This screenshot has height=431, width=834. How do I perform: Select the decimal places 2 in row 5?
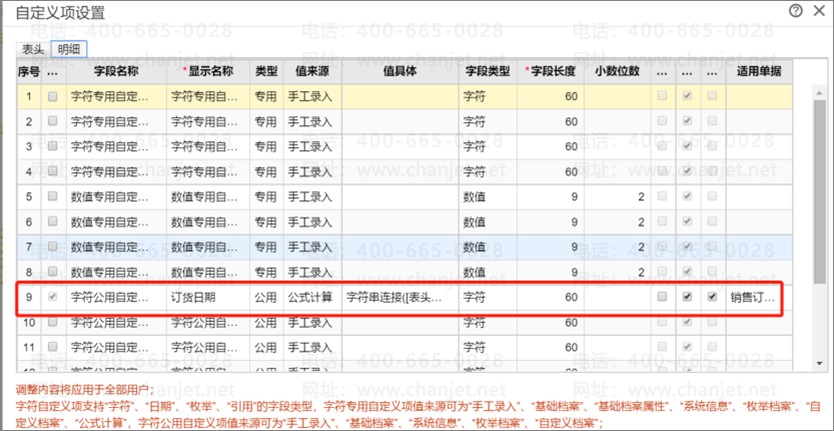[x=618, y=197]
